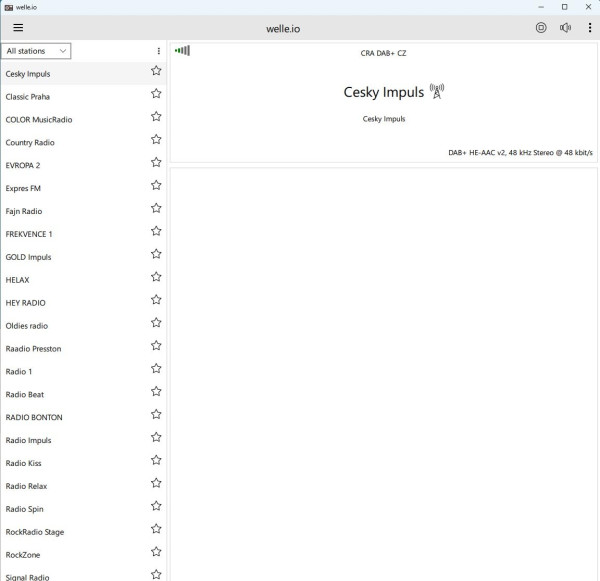600x581 pixels.
Task: Stop playback with the stop button
Action: 541,28
